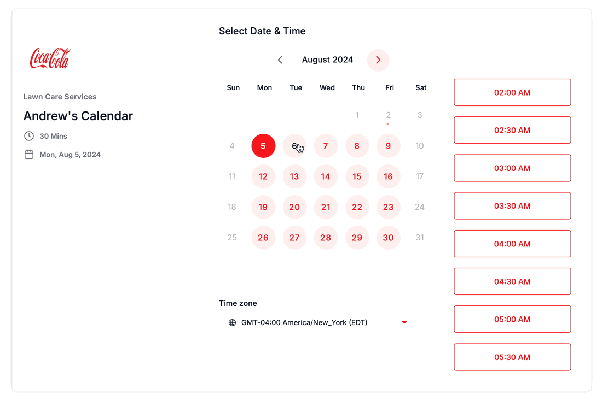This screenshot has width=602, height=401.
Task: Select August 9 date
Action: click(x=388, y=146)
